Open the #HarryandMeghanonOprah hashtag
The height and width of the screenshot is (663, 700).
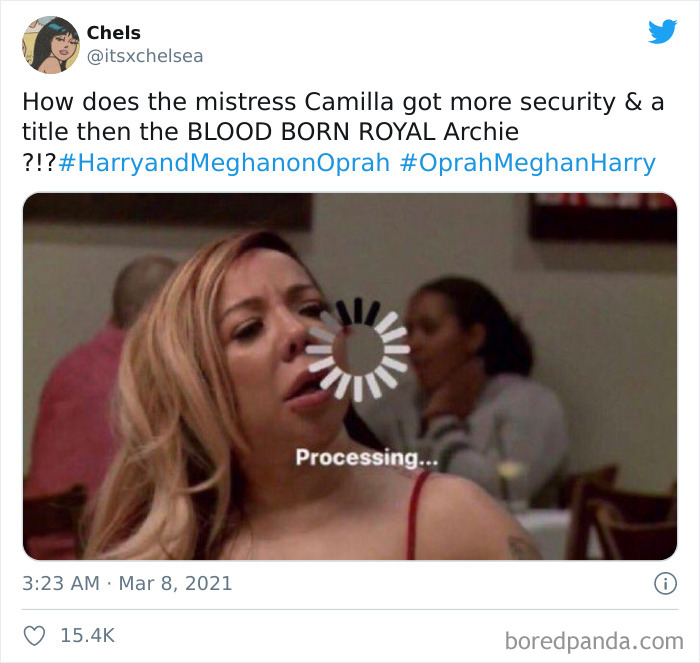pos(224,163)
